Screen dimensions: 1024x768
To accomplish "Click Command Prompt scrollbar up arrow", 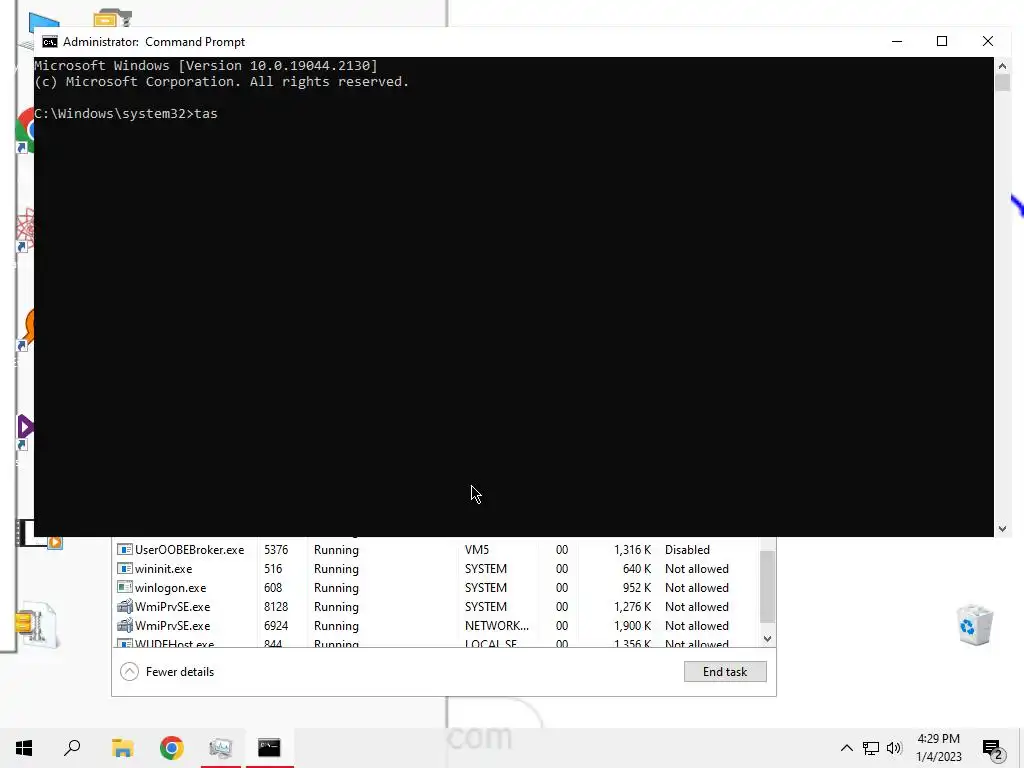I will point(1002,66).
